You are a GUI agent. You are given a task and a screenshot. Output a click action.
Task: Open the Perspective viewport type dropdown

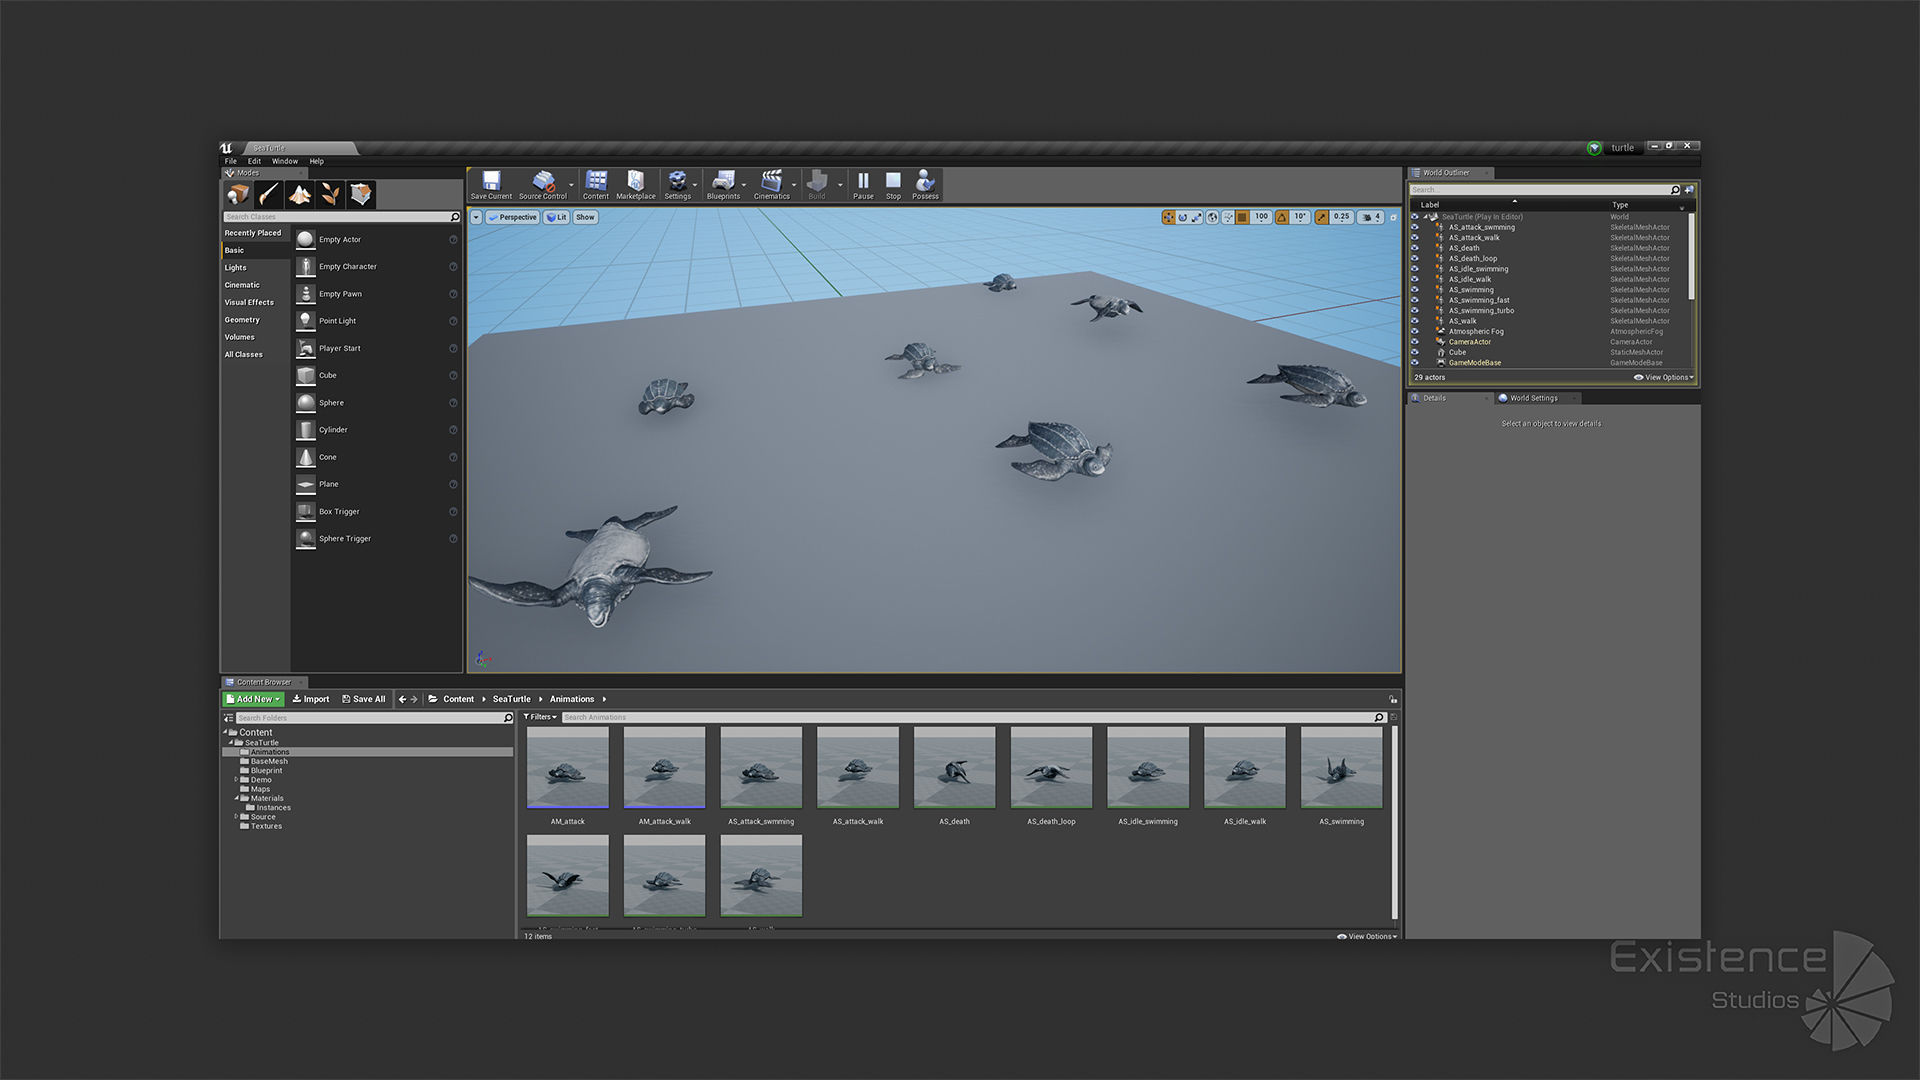(512, 217)
